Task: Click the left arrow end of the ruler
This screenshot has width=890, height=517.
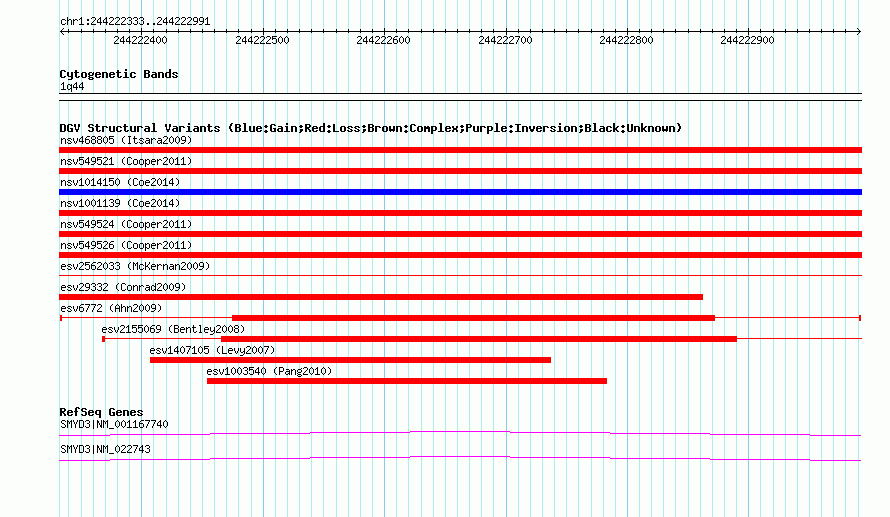Action: [62, 31]
